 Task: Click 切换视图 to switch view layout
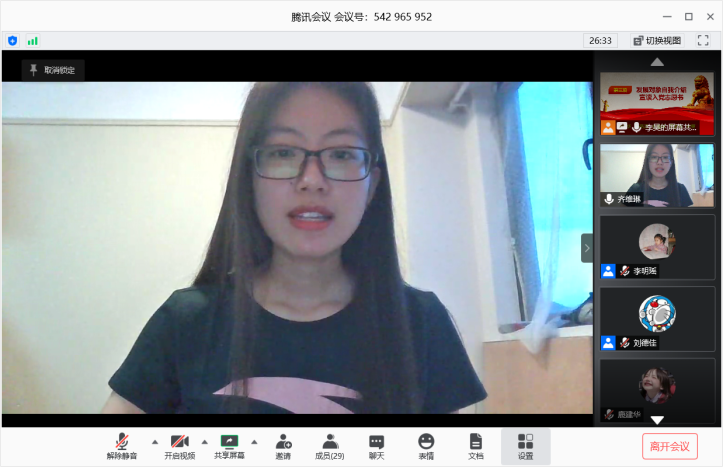coord(657,41)
